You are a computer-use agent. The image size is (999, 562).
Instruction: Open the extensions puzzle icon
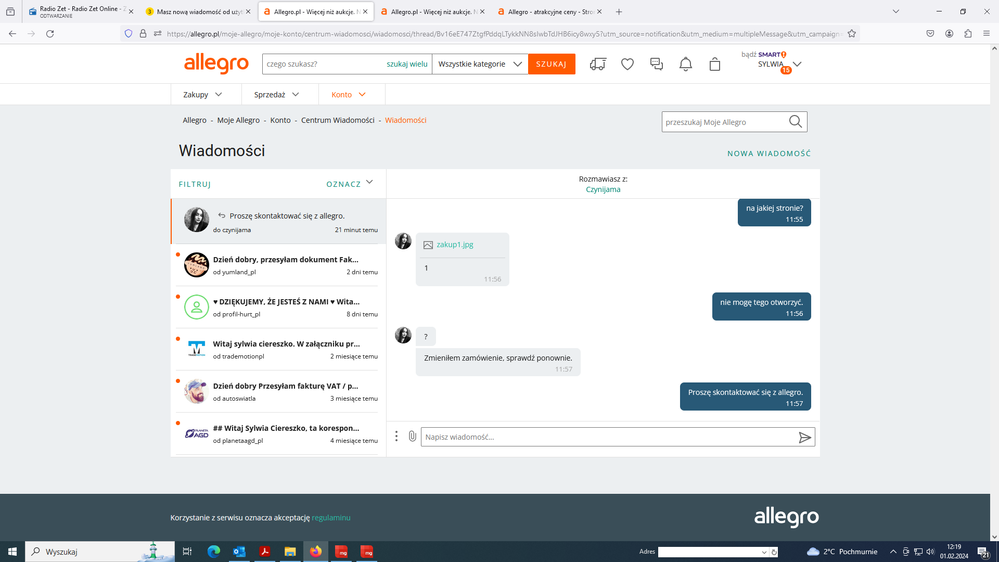(968, 34)
